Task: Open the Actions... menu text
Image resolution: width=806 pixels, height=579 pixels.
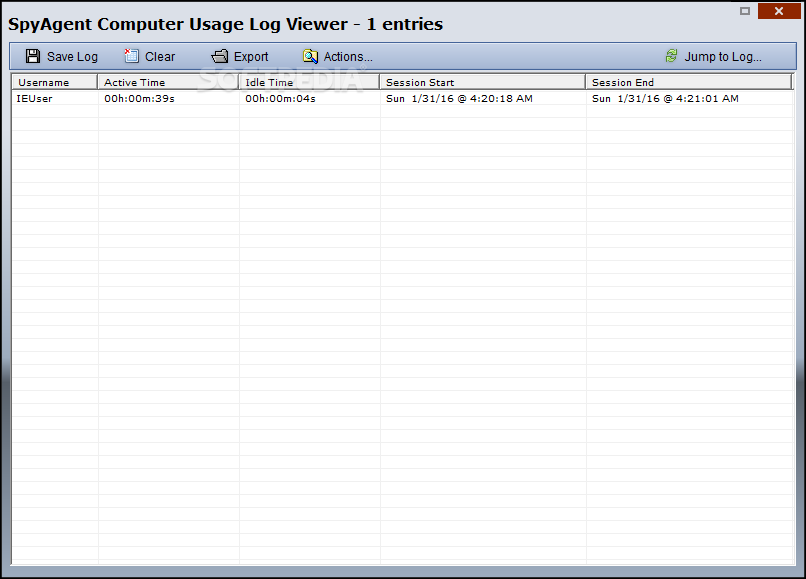Action: coord(348,57)
